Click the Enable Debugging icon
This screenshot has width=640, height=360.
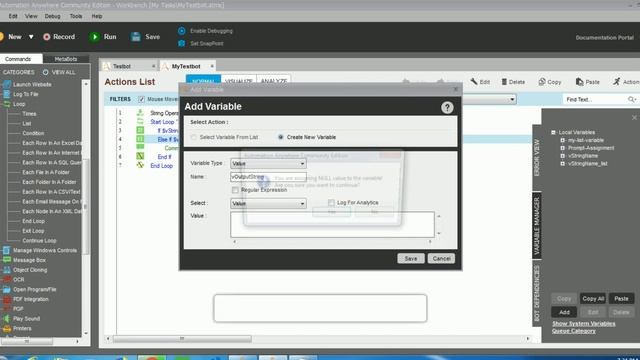pyautogui.click(x=182, y=31)
